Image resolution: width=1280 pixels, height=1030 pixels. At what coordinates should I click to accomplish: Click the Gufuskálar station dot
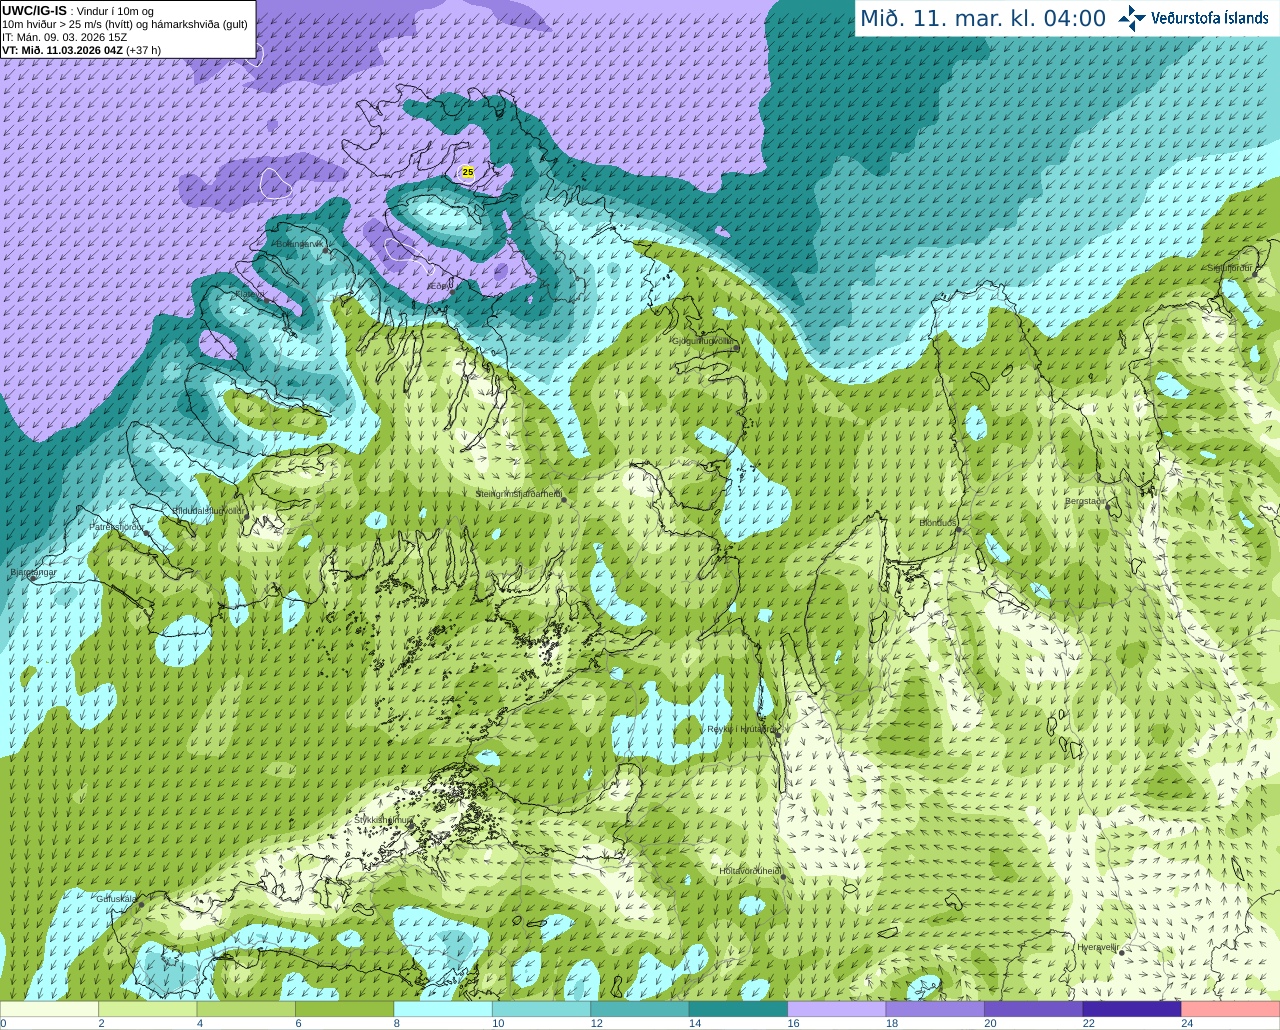tap(141, 904)
